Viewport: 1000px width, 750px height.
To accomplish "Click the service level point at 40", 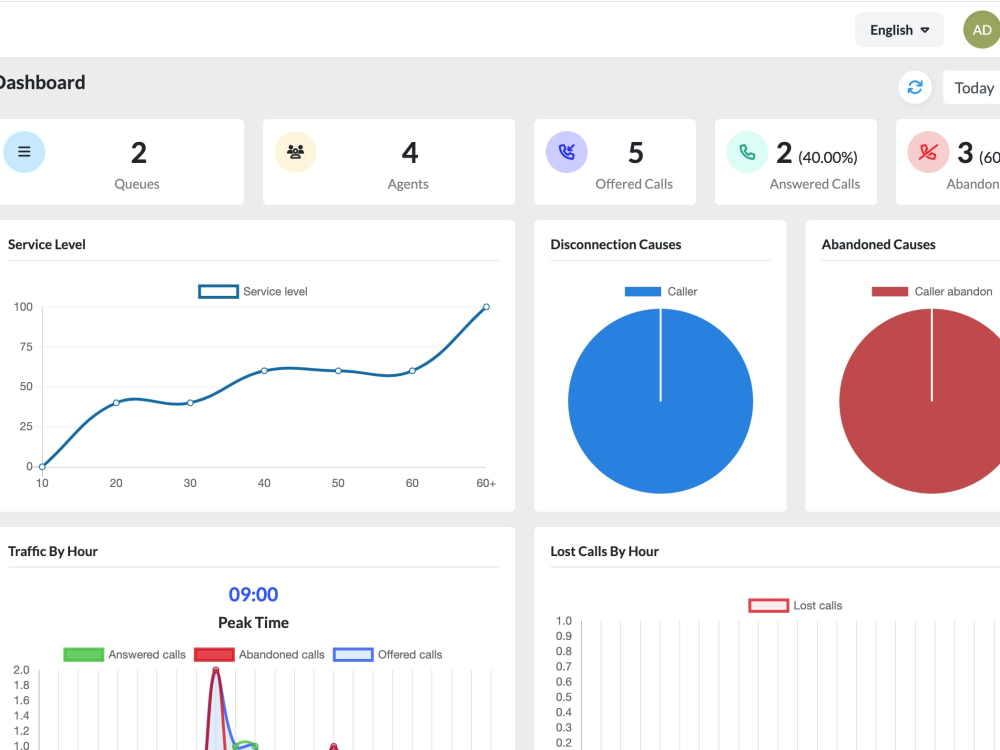I will [x=264, y=371].
